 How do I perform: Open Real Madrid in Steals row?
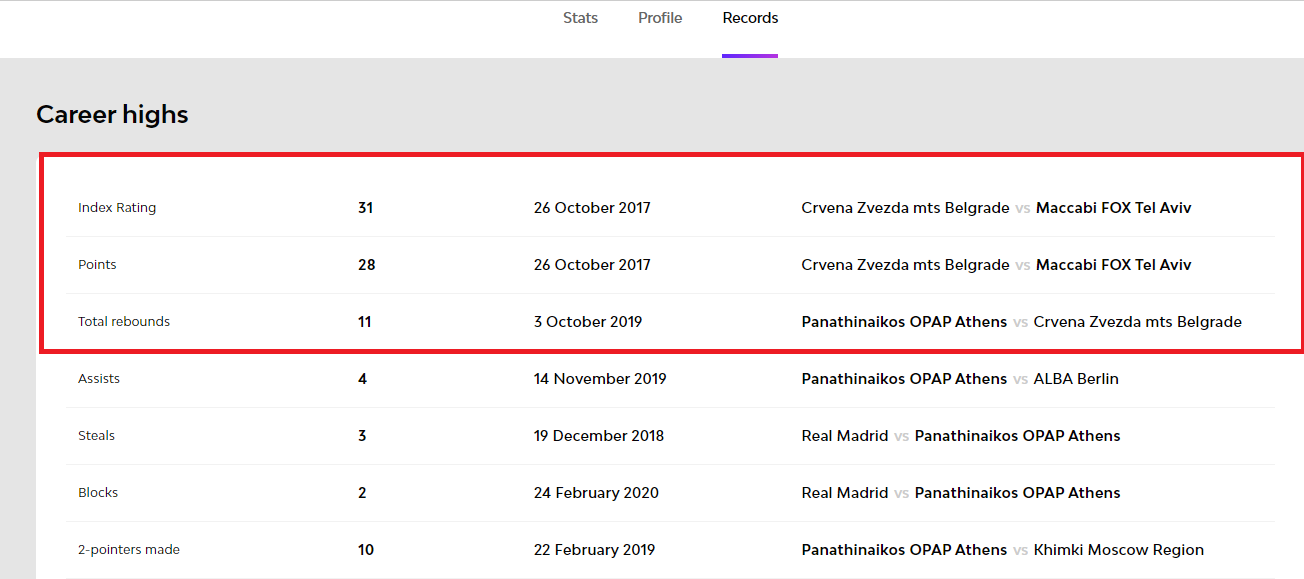click(x=845, y=436)
